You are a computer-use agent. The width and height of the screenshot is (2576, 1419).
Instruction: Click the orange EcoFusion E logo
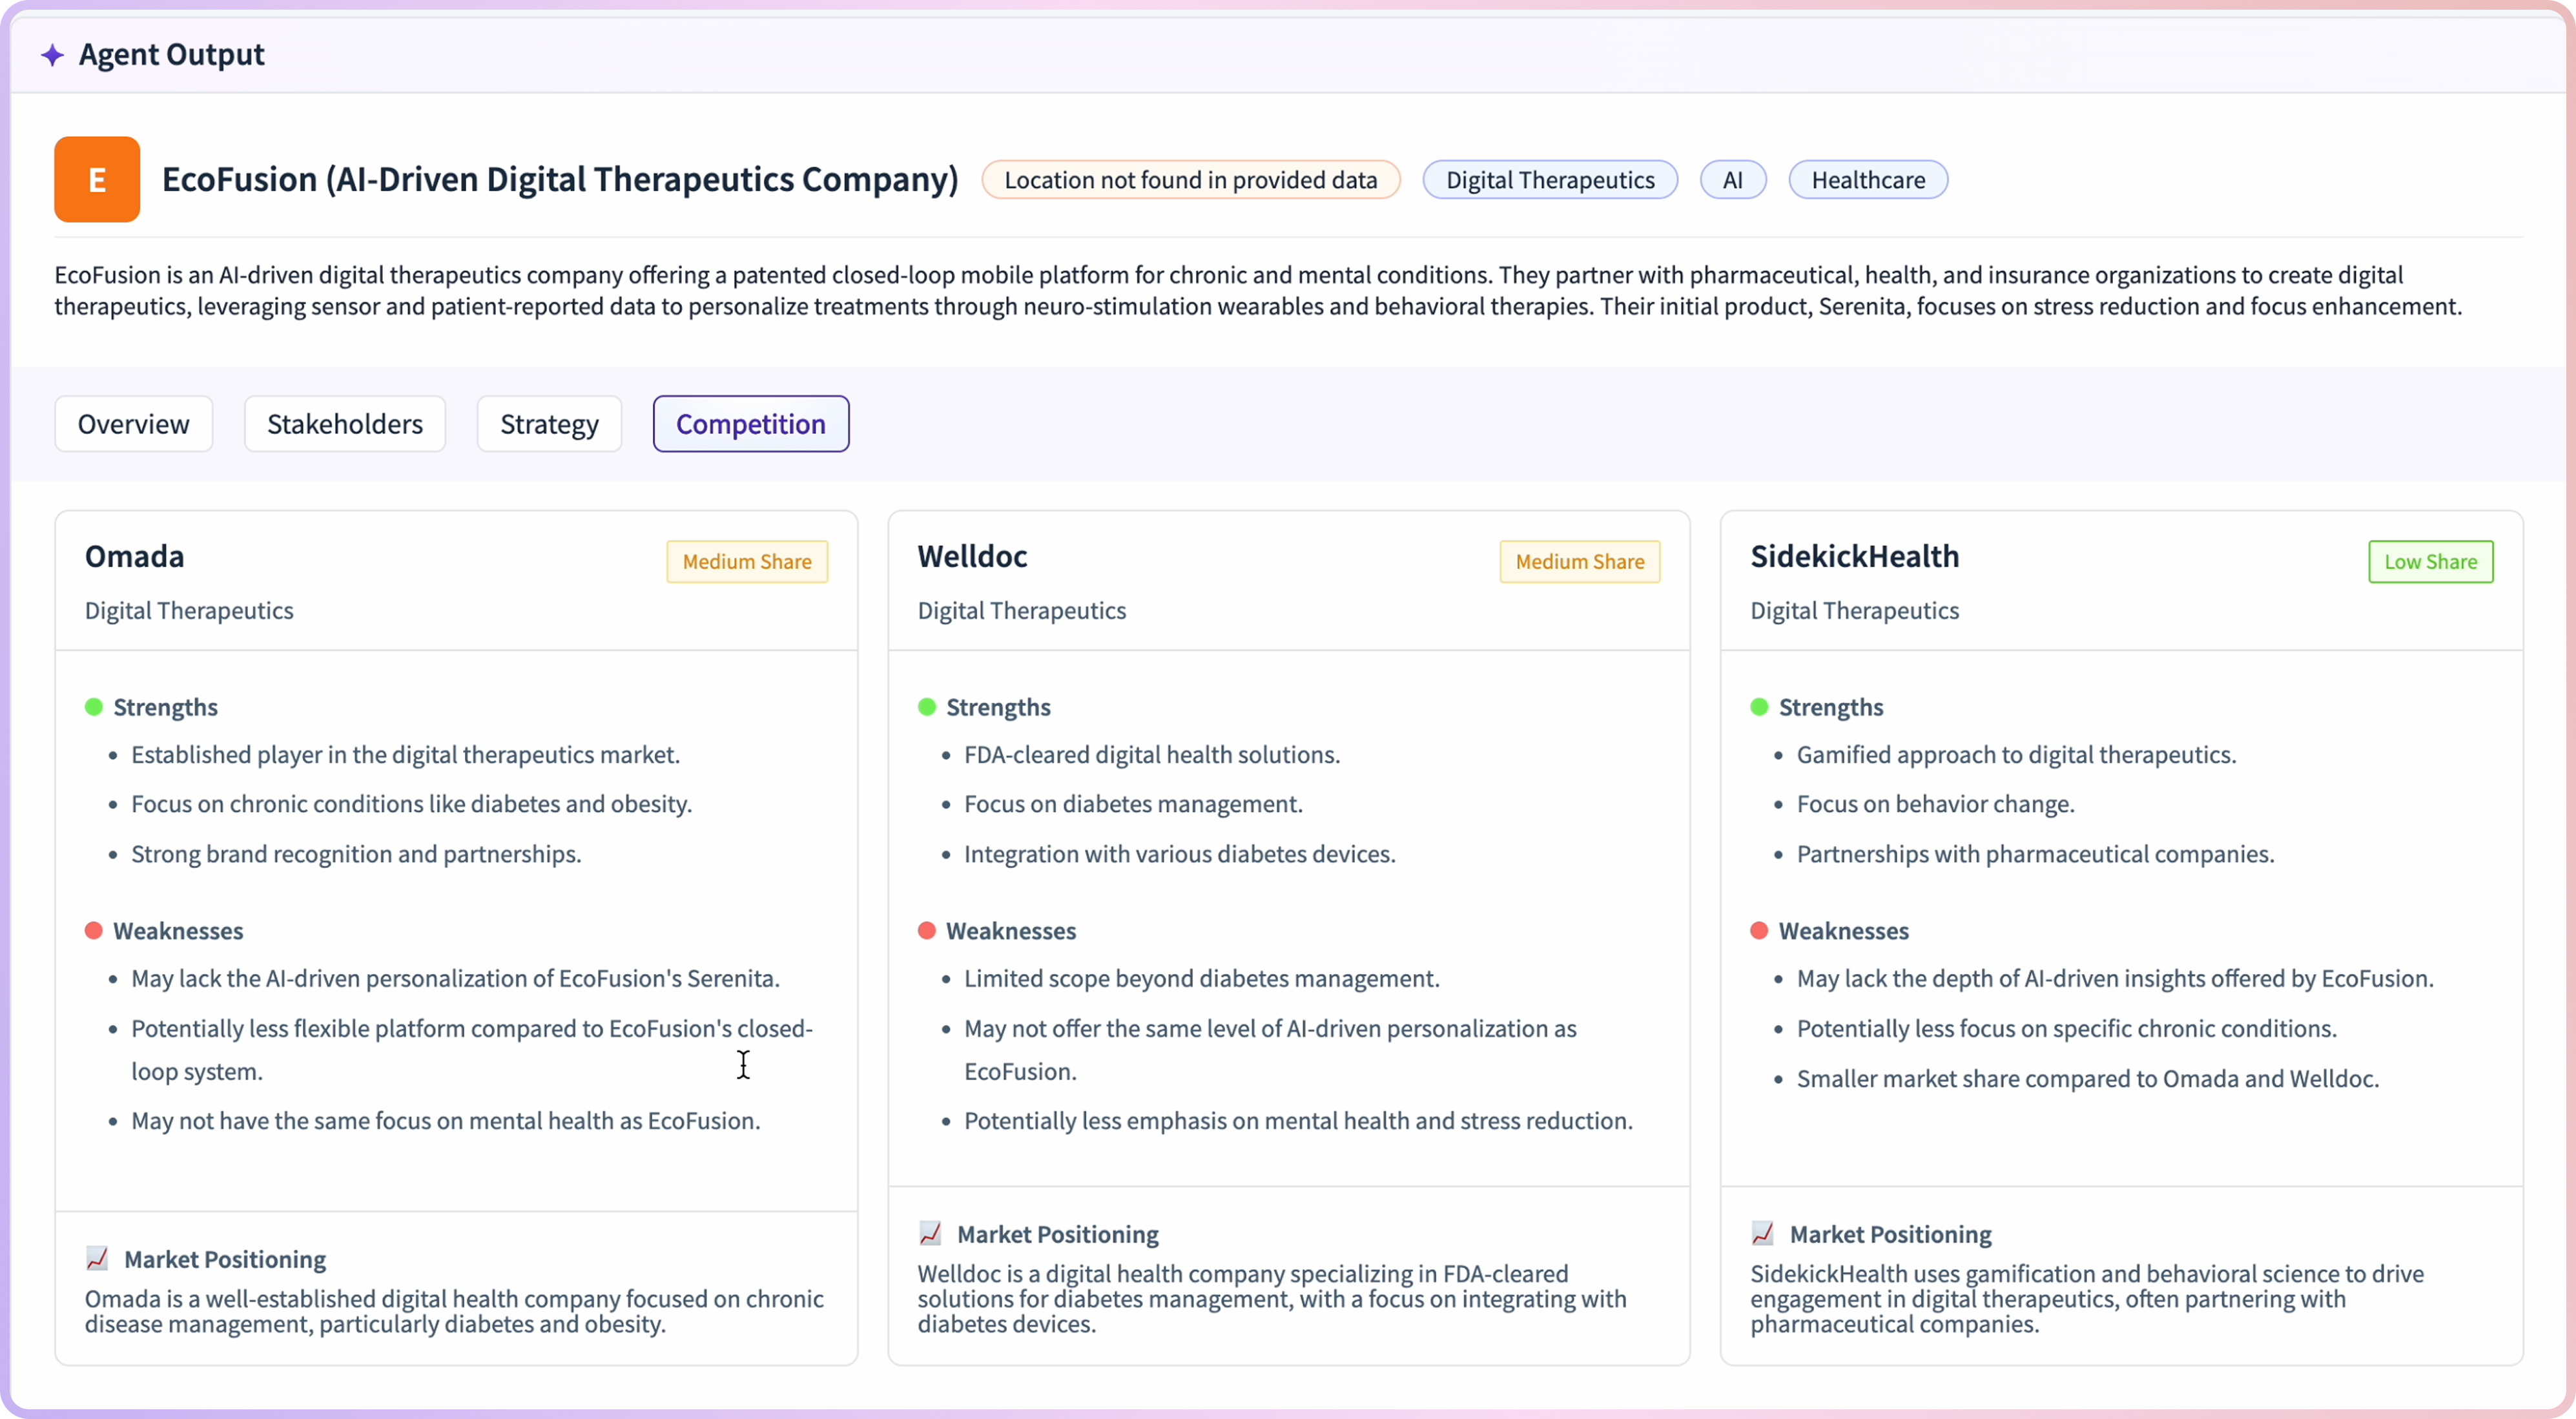(97, 179)
